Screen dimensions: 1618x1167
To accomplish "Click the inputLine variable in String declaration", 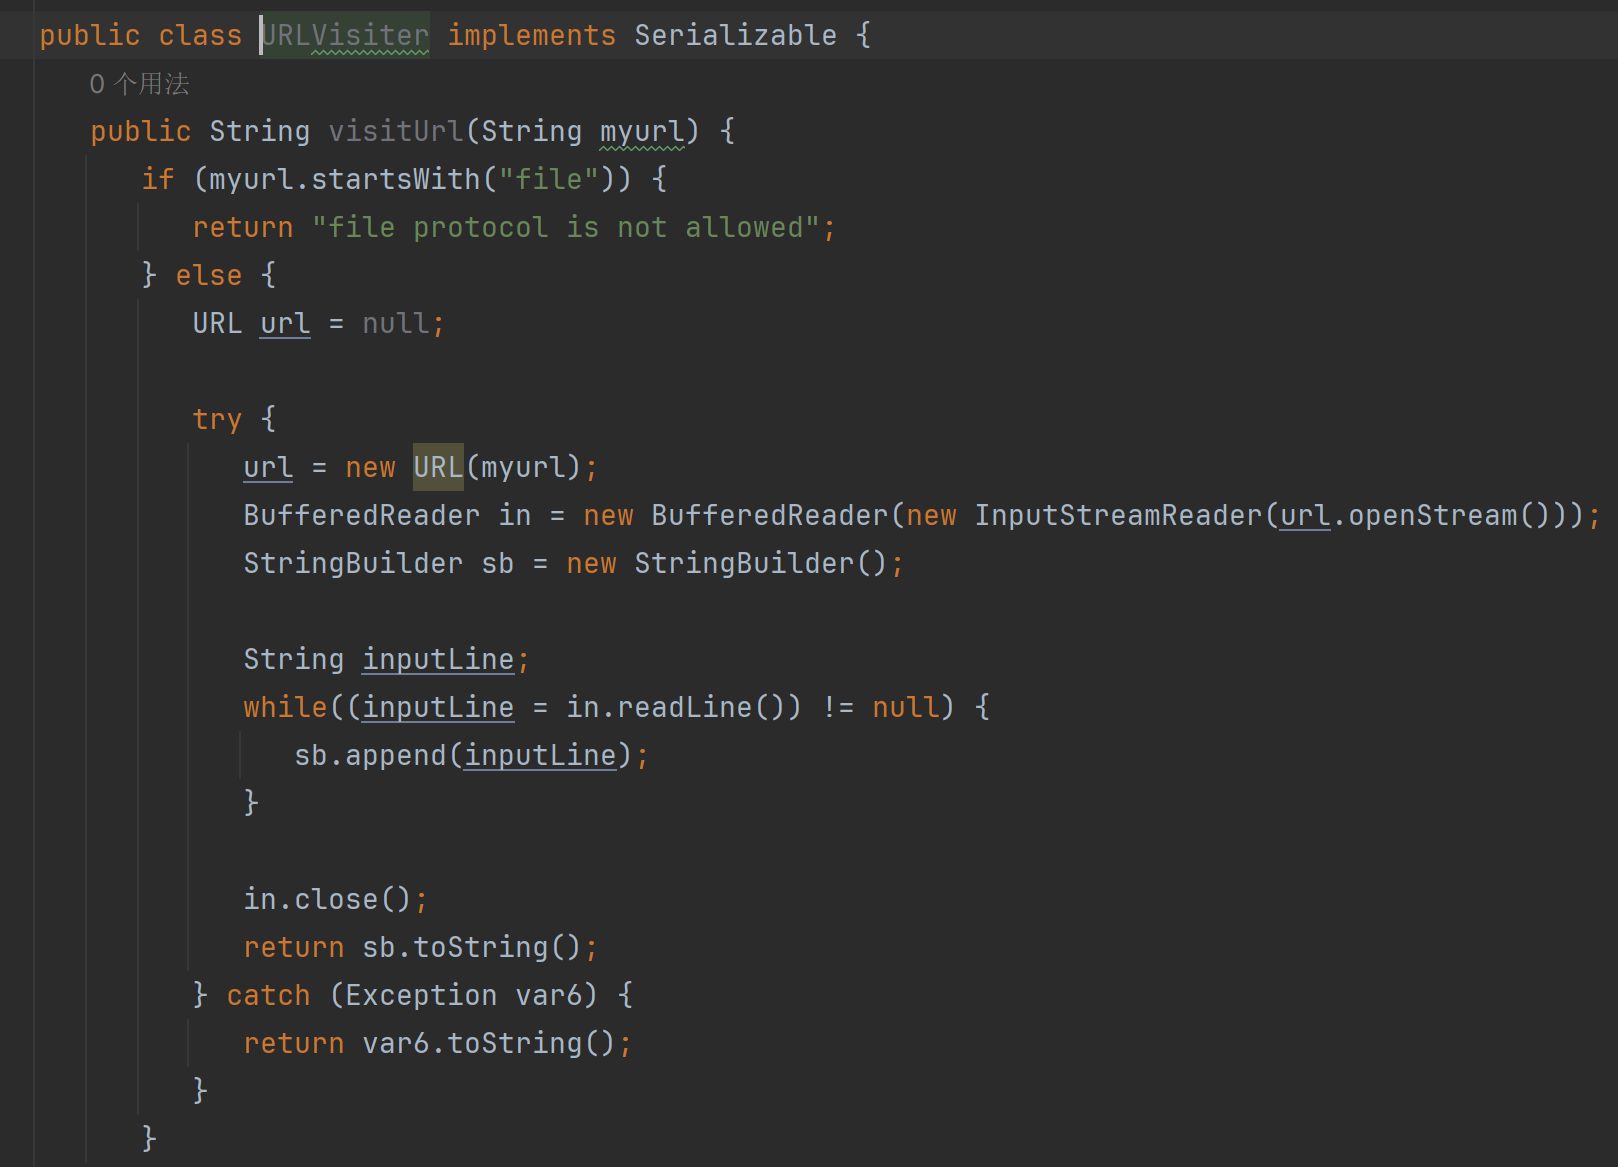I will tap(438, 659).
